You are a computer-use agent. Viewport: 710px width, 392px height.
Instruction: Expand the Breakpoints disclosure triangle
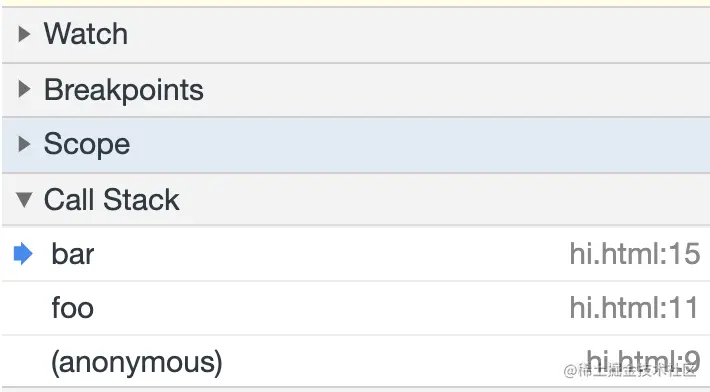(24, 89)
